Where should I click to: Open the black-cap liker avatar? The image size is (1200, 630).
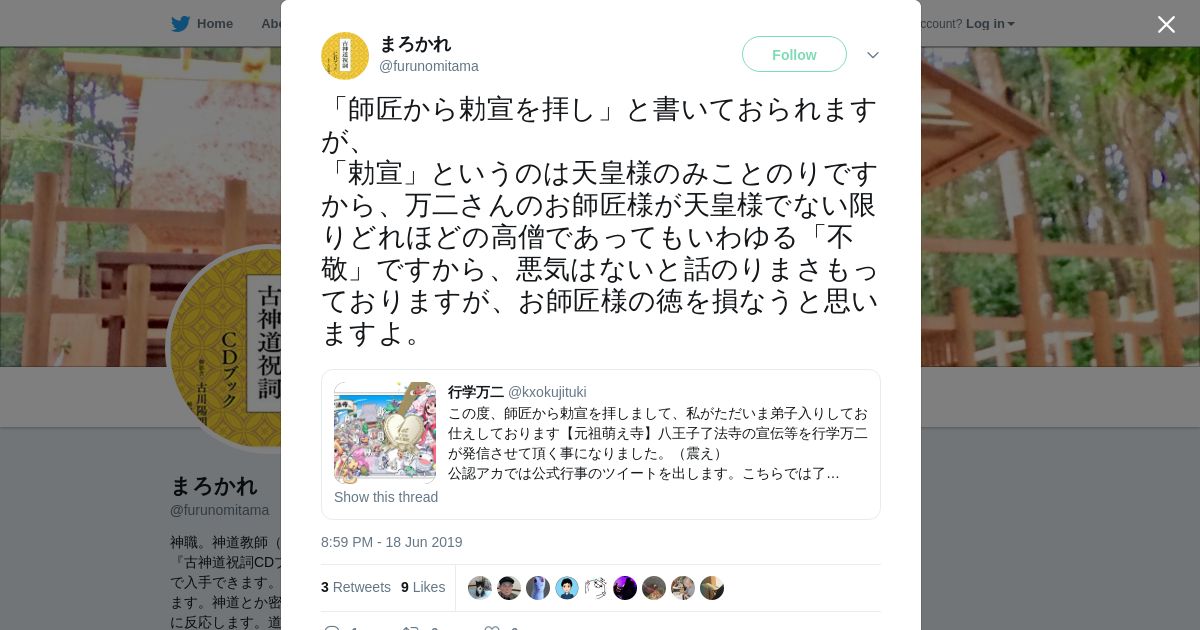[509, 588]
